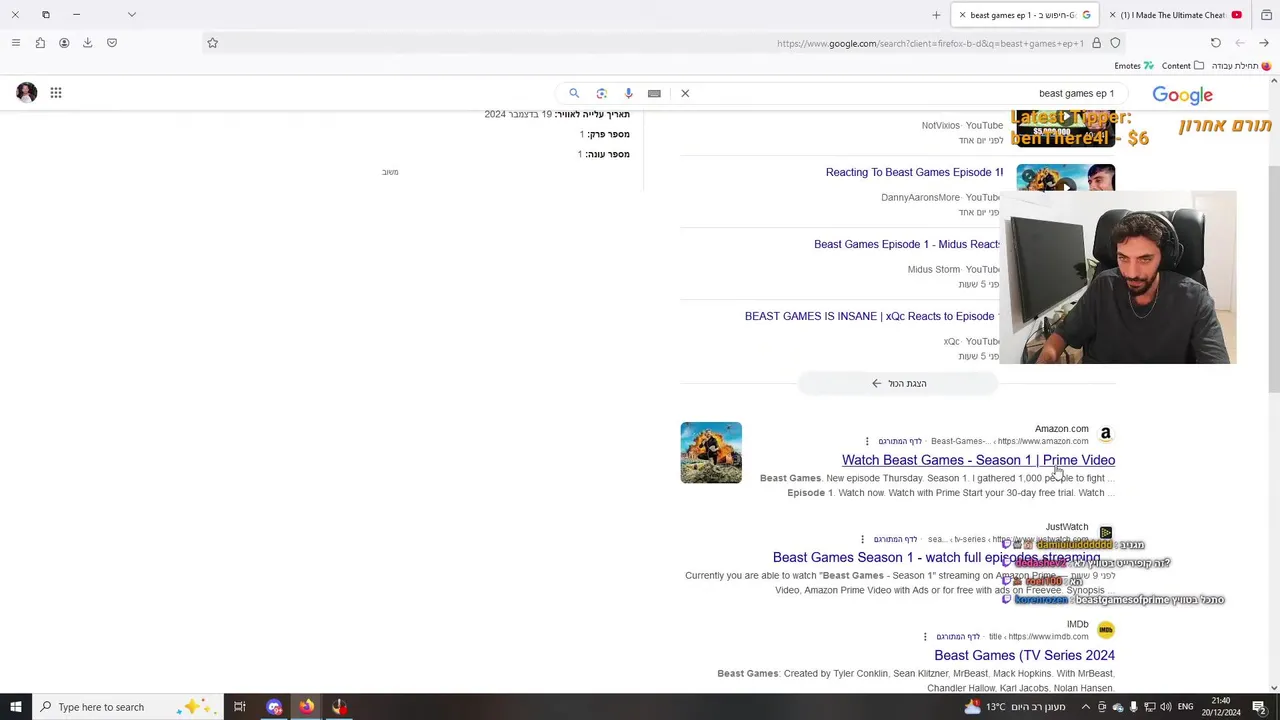The image size is (1280, 720).
Task: Bookmark this page with the star icon
Action: [212, 43]
